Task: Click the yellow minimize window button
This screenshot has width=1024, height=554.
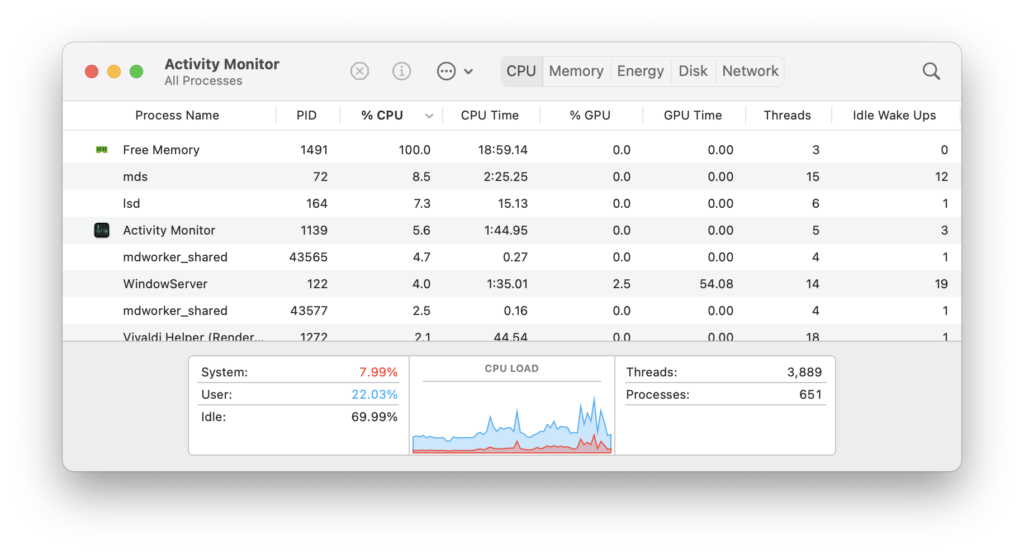Action: [114, 71]
